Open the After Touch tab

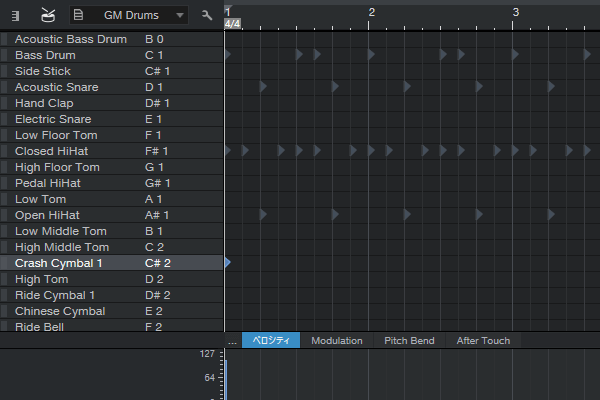[483, 341]
